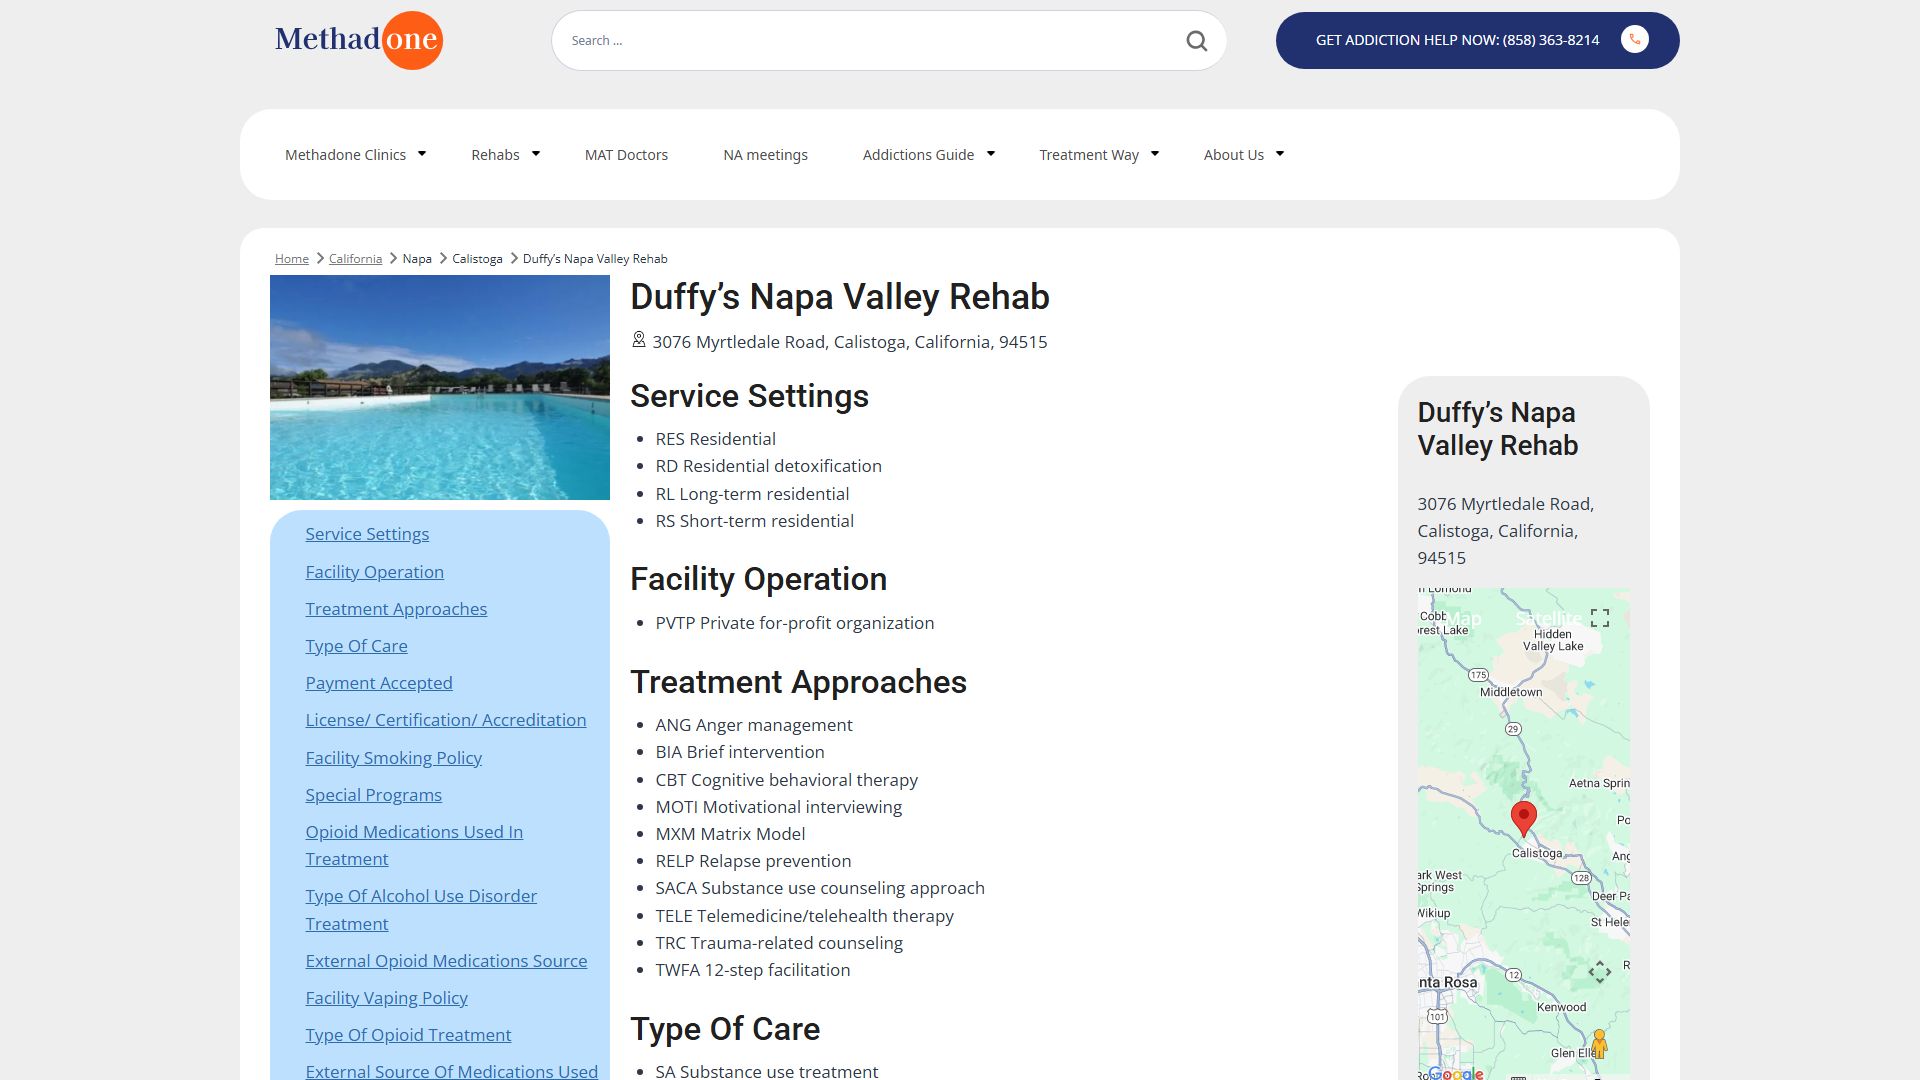Go to California breadcrumb link
This screenshot has height=1080, width=1920.
pyautogui.click(x=355, y=259)
